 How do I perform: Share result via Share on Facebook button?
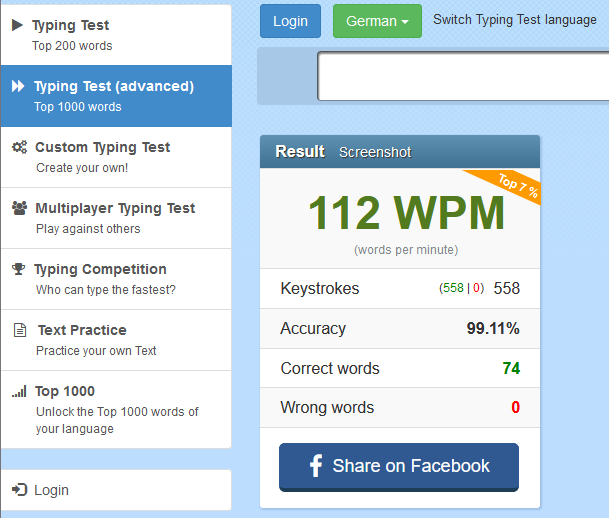[399, 467]
